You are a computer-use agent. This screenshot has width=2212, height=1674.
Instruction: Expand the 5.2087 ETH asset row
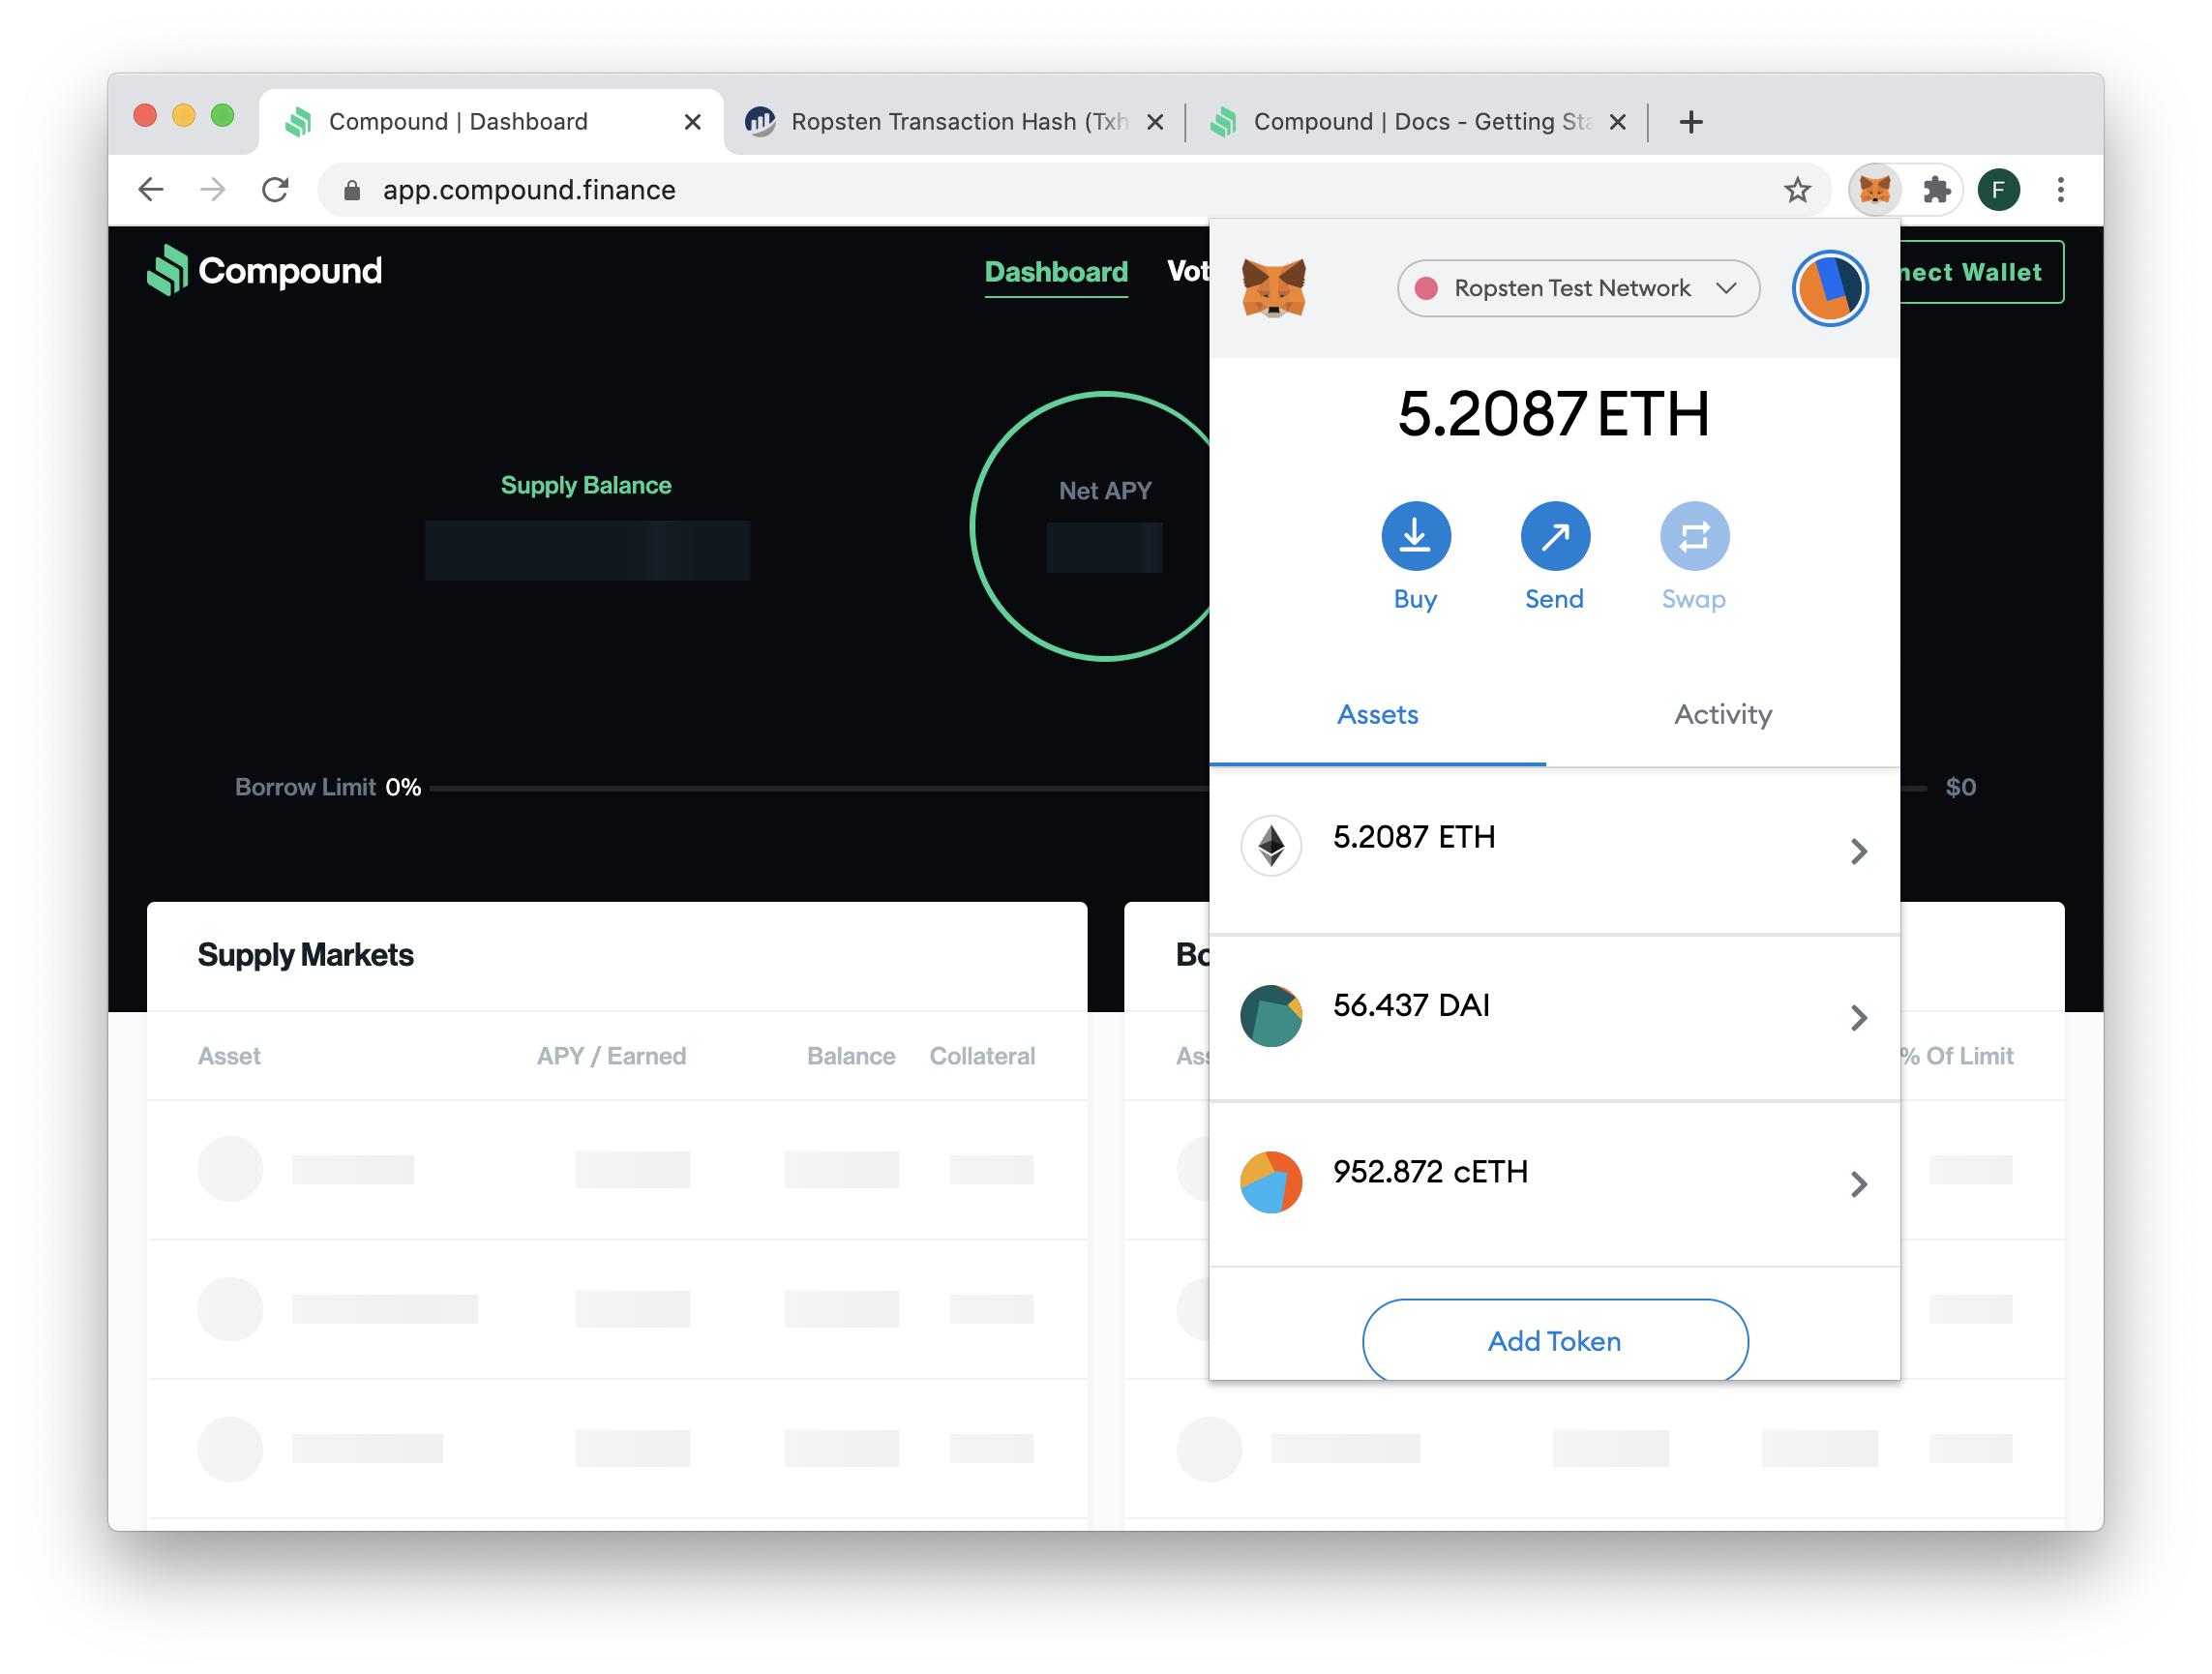coord(1553,850)
